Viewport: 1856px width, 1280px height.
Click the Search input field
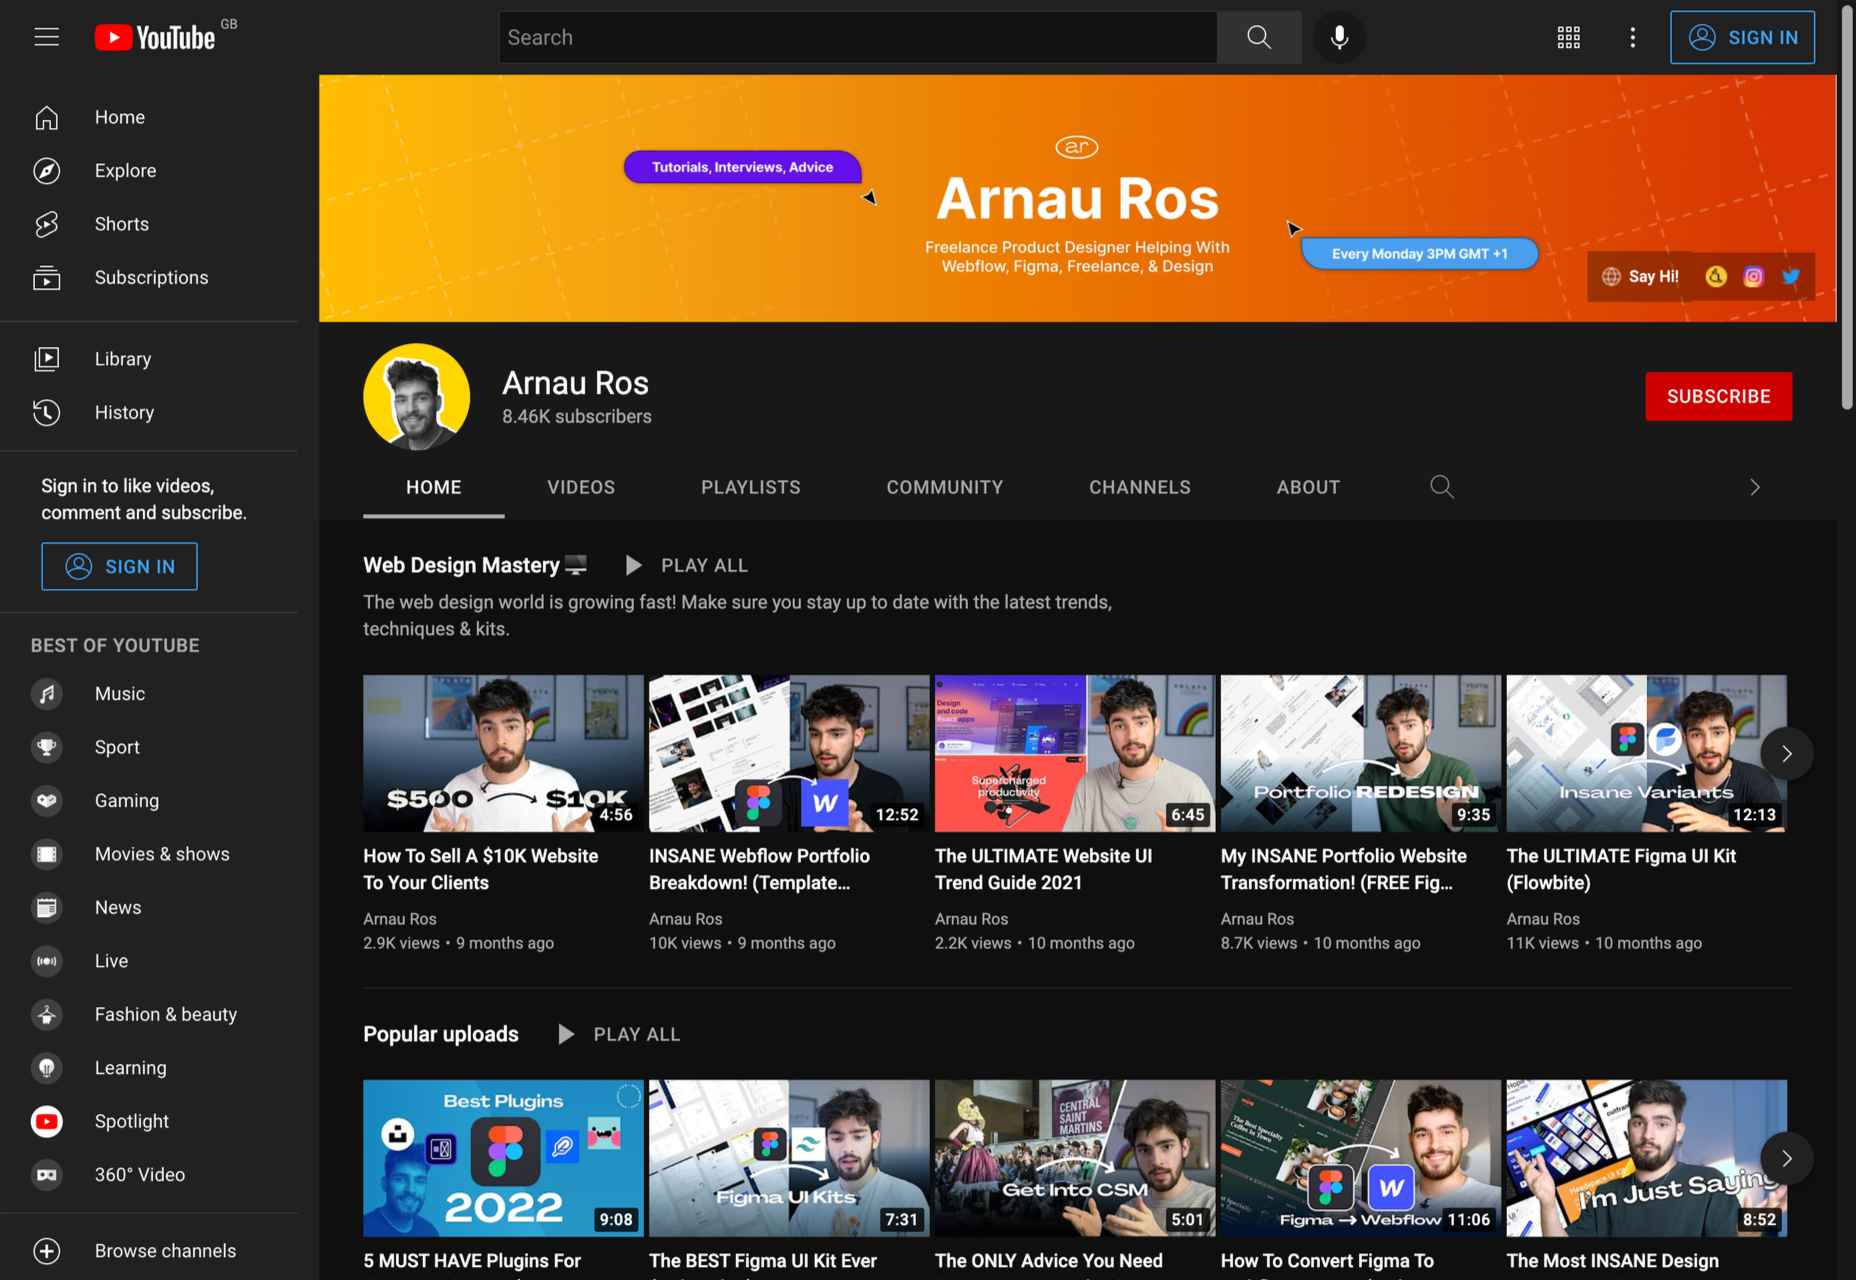pos(858,37)
